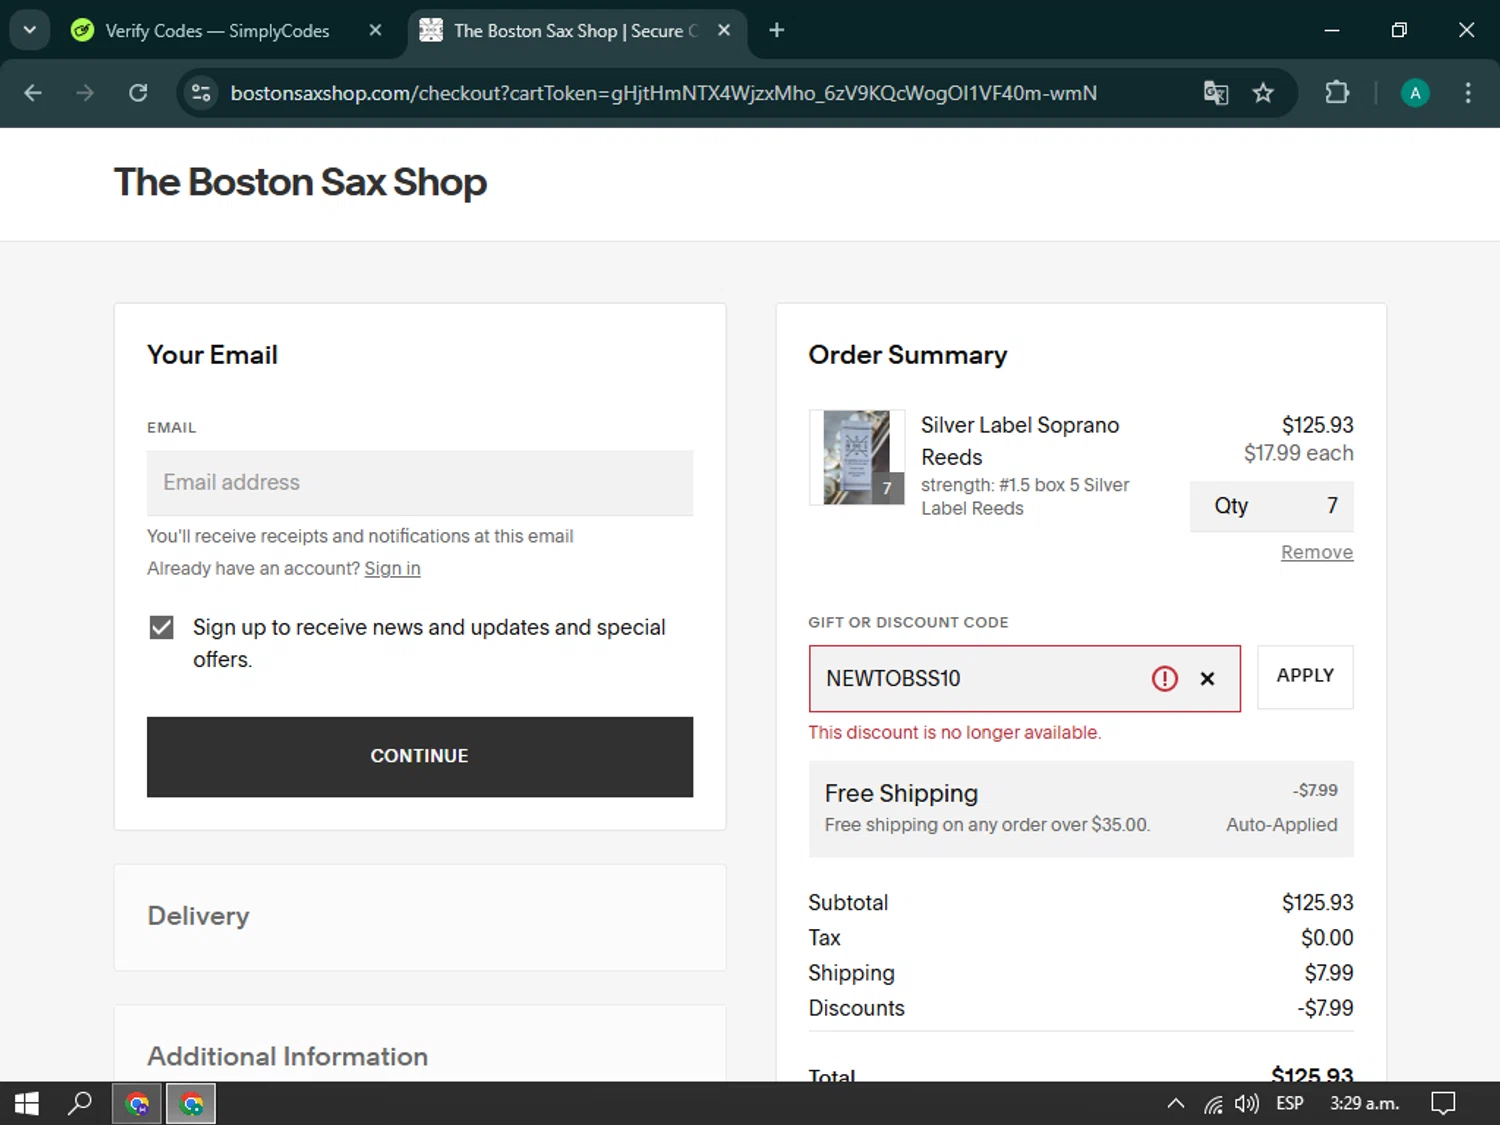
Task: Click the APPLY discount button
Action: coord(1305,677)
